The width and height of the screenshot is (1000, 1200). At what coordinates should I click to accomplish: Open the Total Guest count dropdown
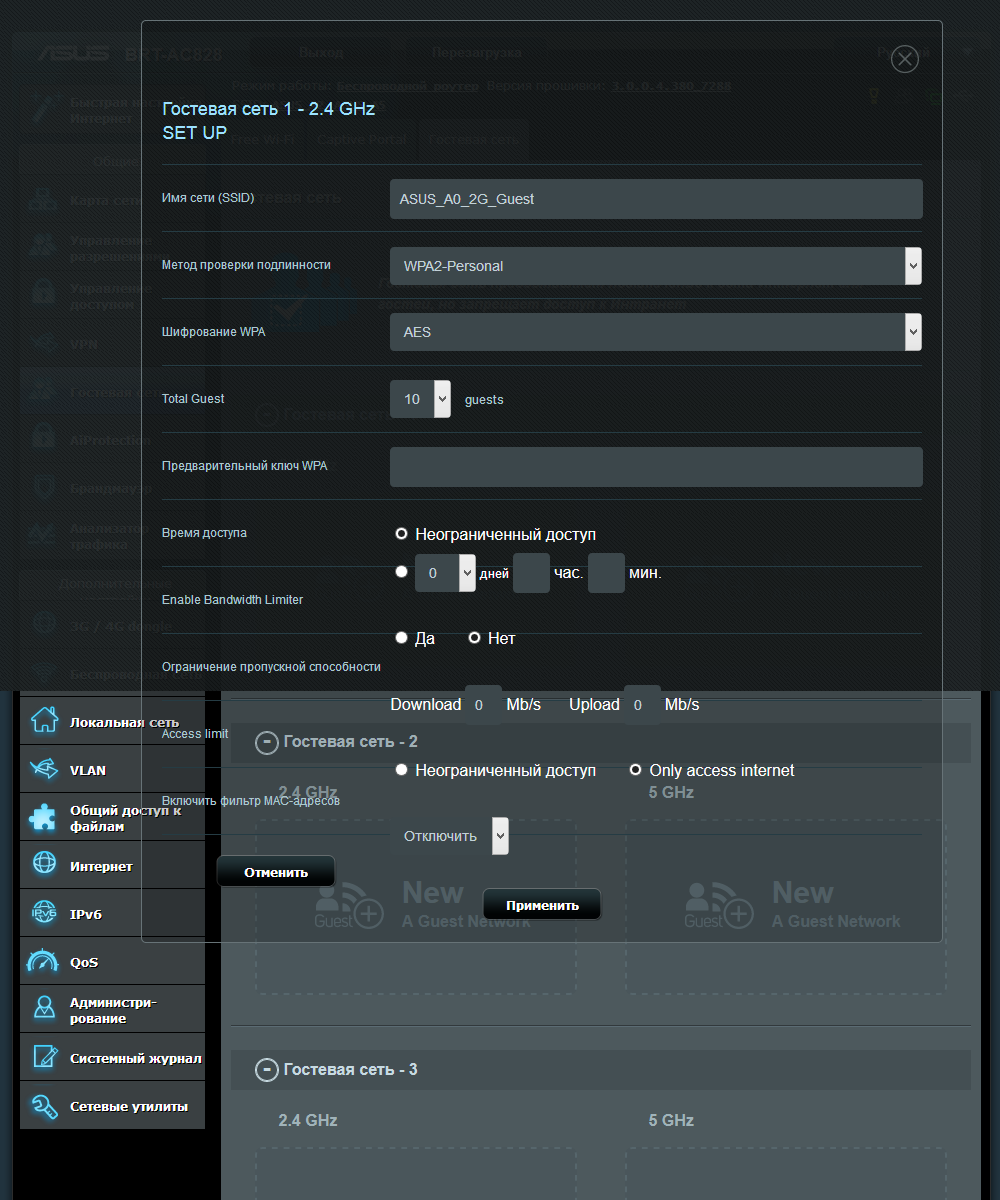[x=420, y=399]
